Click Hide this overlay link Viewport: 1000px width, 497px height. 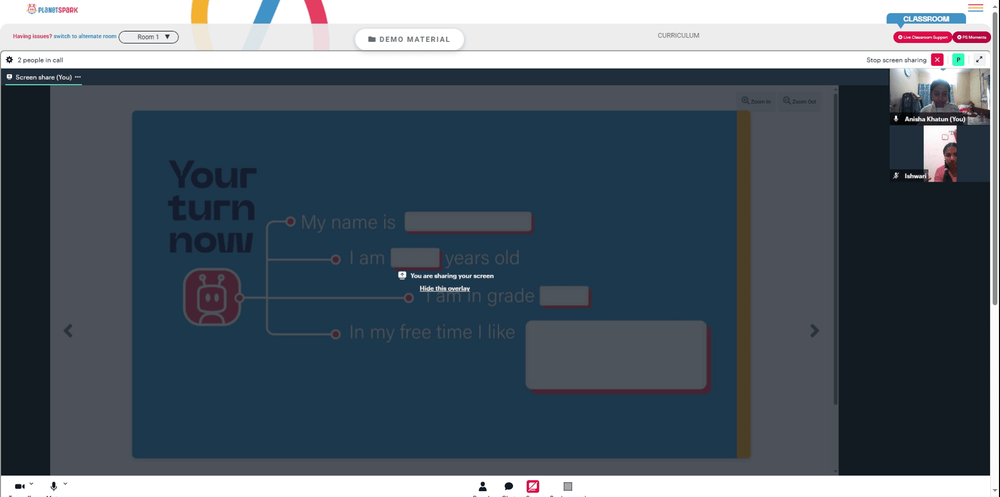[x=445, y=288]
